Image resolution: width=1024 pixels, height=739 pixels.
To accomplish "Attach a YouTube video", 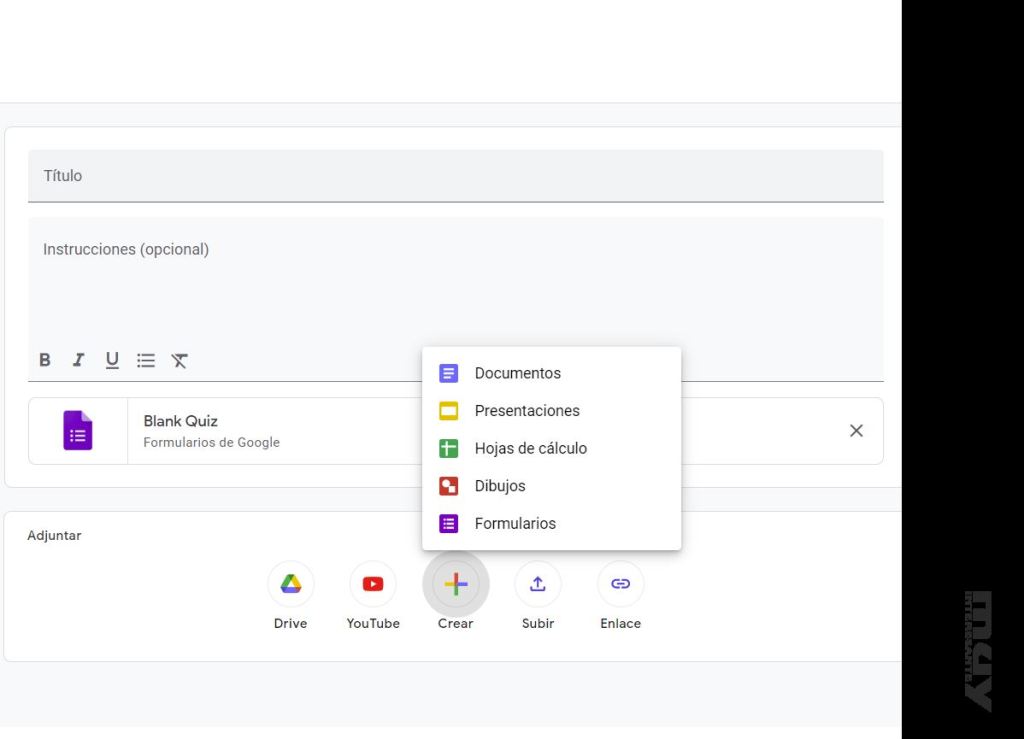I will coord(373,584).
